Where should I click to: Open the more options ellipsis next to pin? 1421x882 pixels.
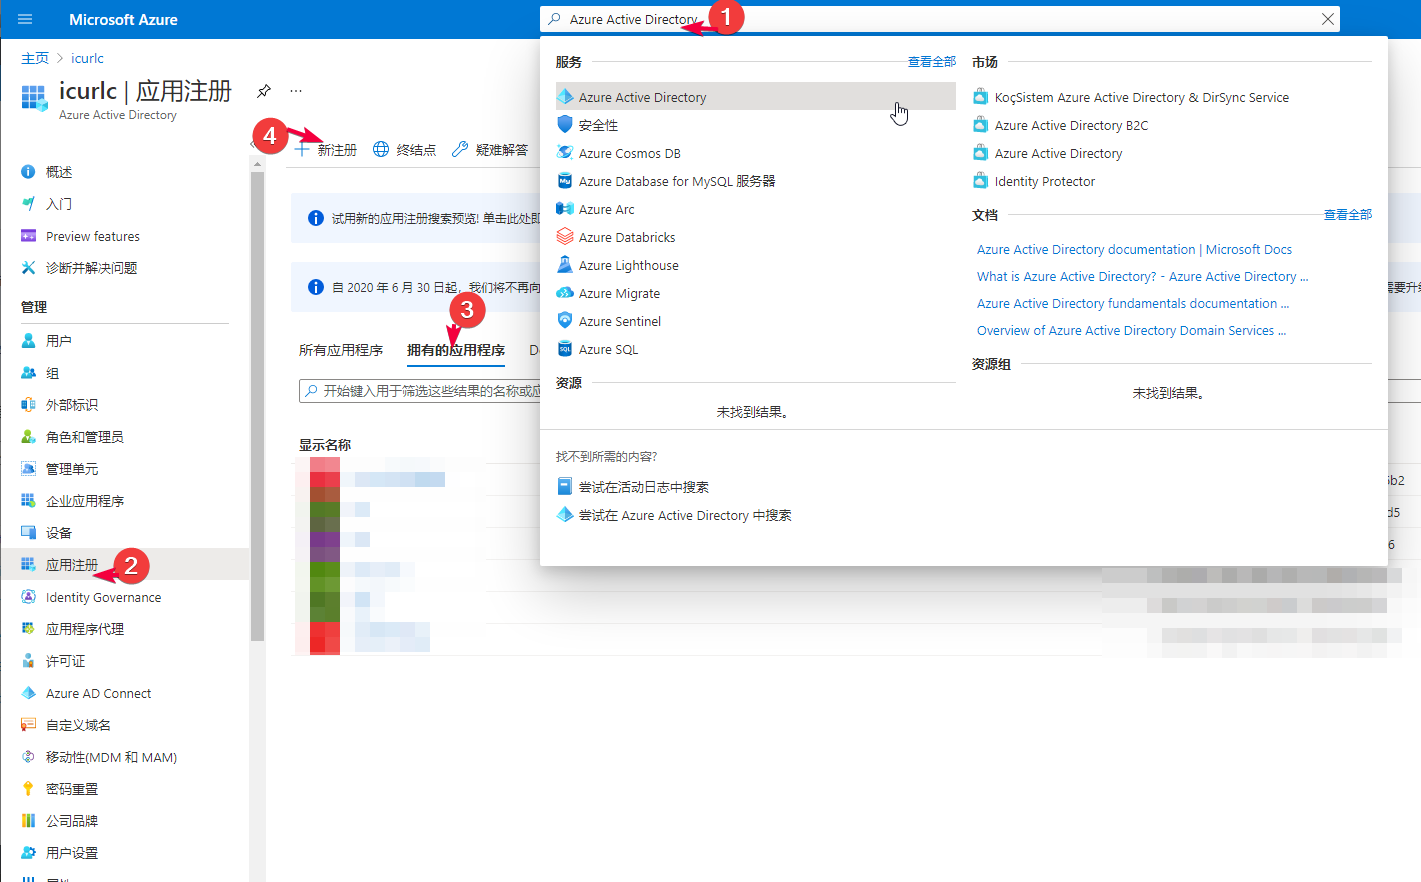tap(296, 91)
